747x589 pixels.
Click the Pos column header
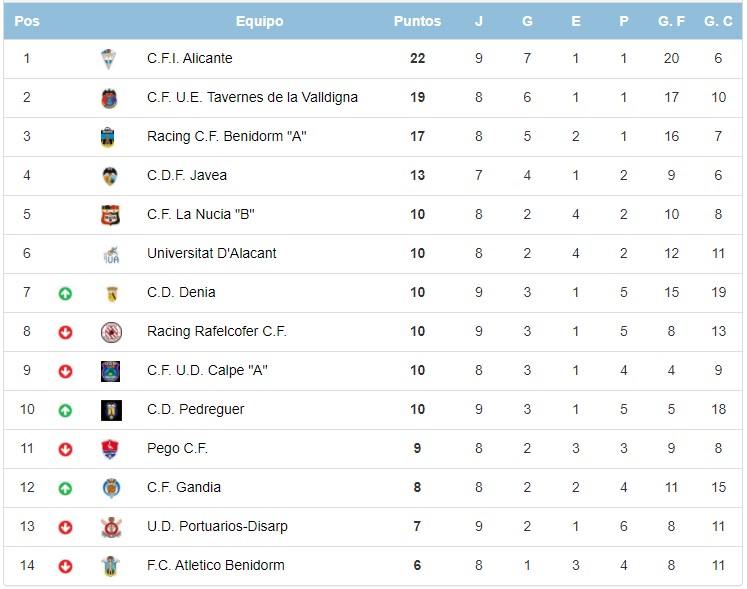coord(27,21)
